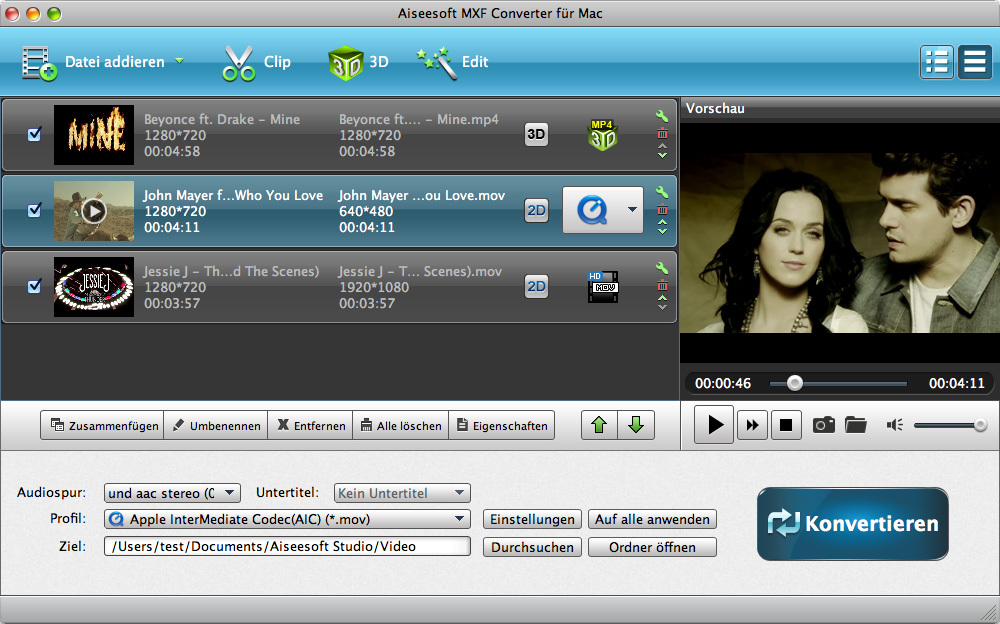1000x624 pixels.
Task: Click Durchsuchen to choose destination
Action: (x=533, y=547)
